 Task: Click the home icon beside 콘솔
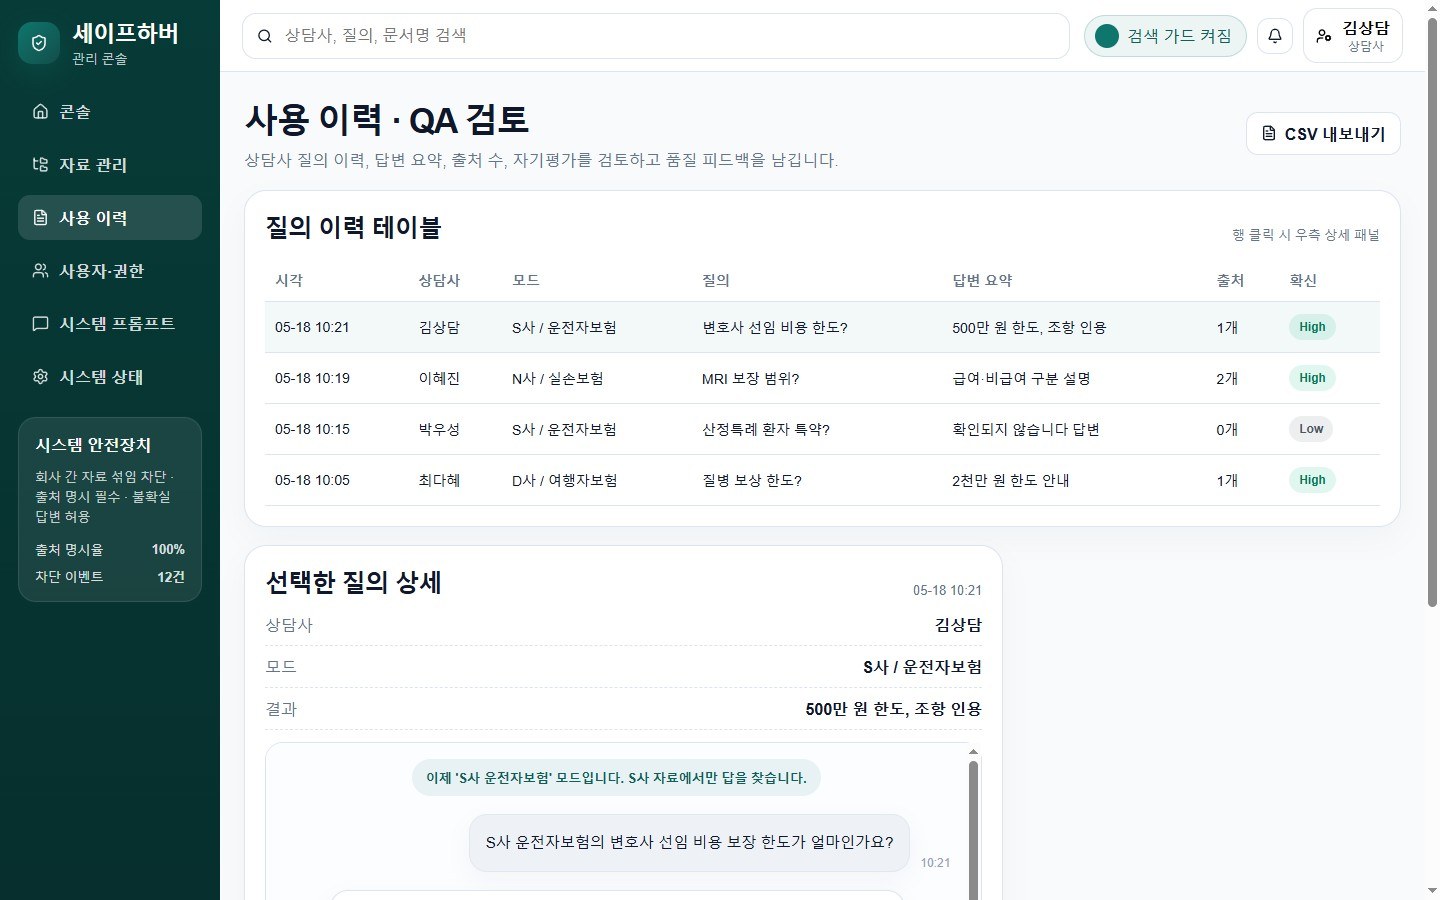(x=40, y=111)
